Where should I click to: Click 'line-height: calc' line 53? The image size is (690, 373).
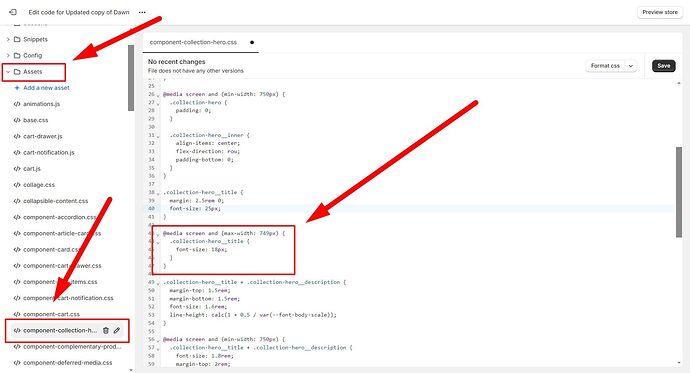[253, 315]
